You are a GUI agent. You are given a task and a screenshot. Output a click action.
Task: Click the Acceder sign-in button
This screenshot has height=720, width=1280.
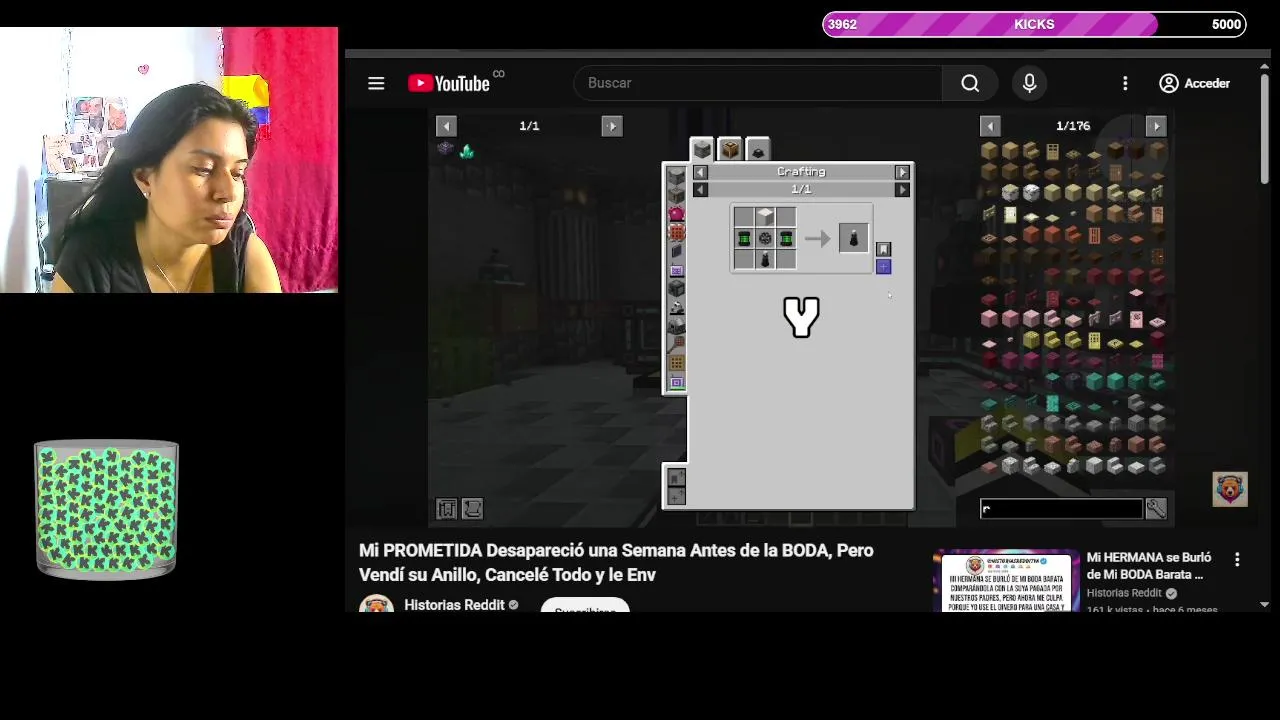1194,83
